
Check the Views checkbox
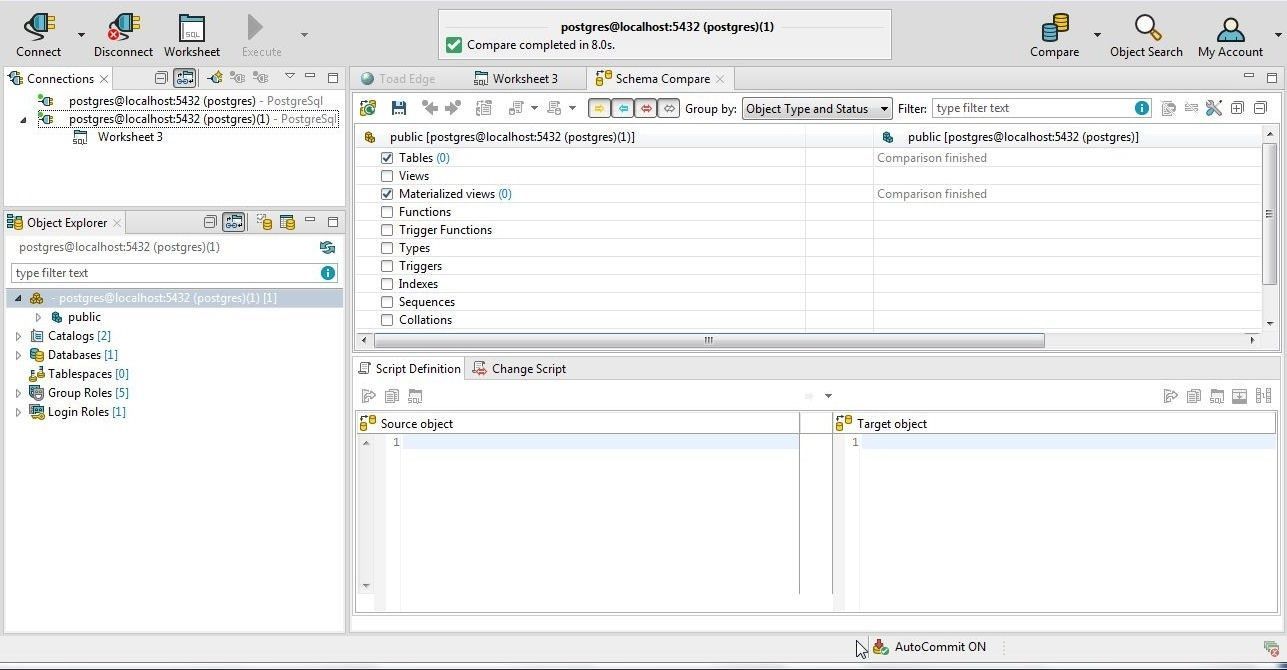click(x=387, y=176)
